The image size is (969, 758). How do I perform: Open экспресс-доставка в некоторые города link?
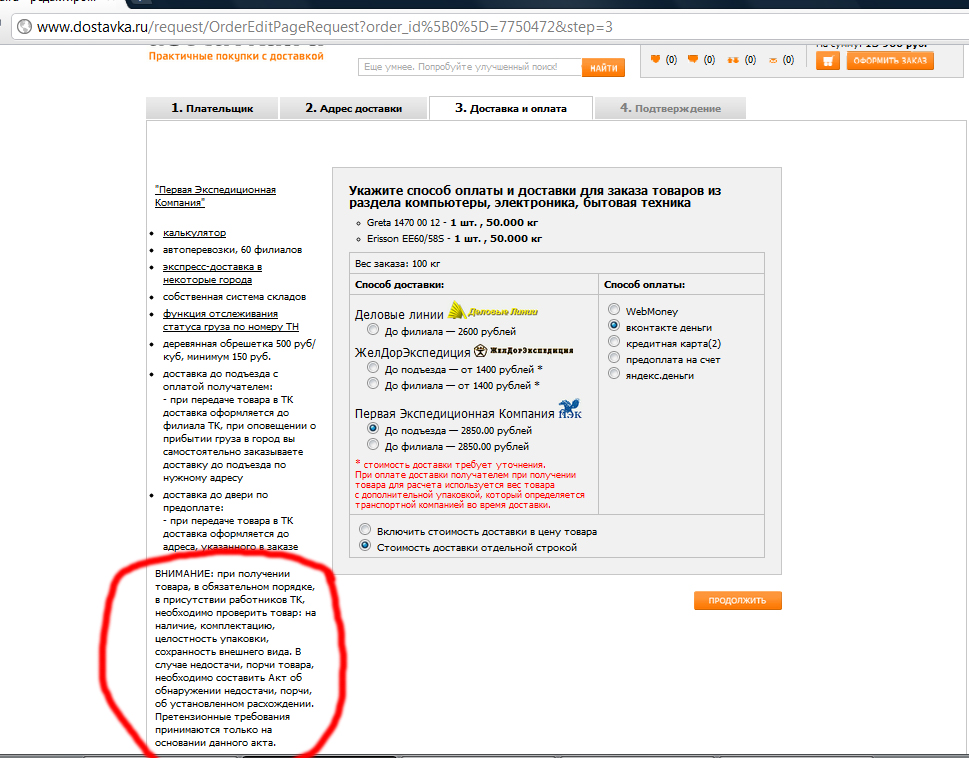pos(212,273)
